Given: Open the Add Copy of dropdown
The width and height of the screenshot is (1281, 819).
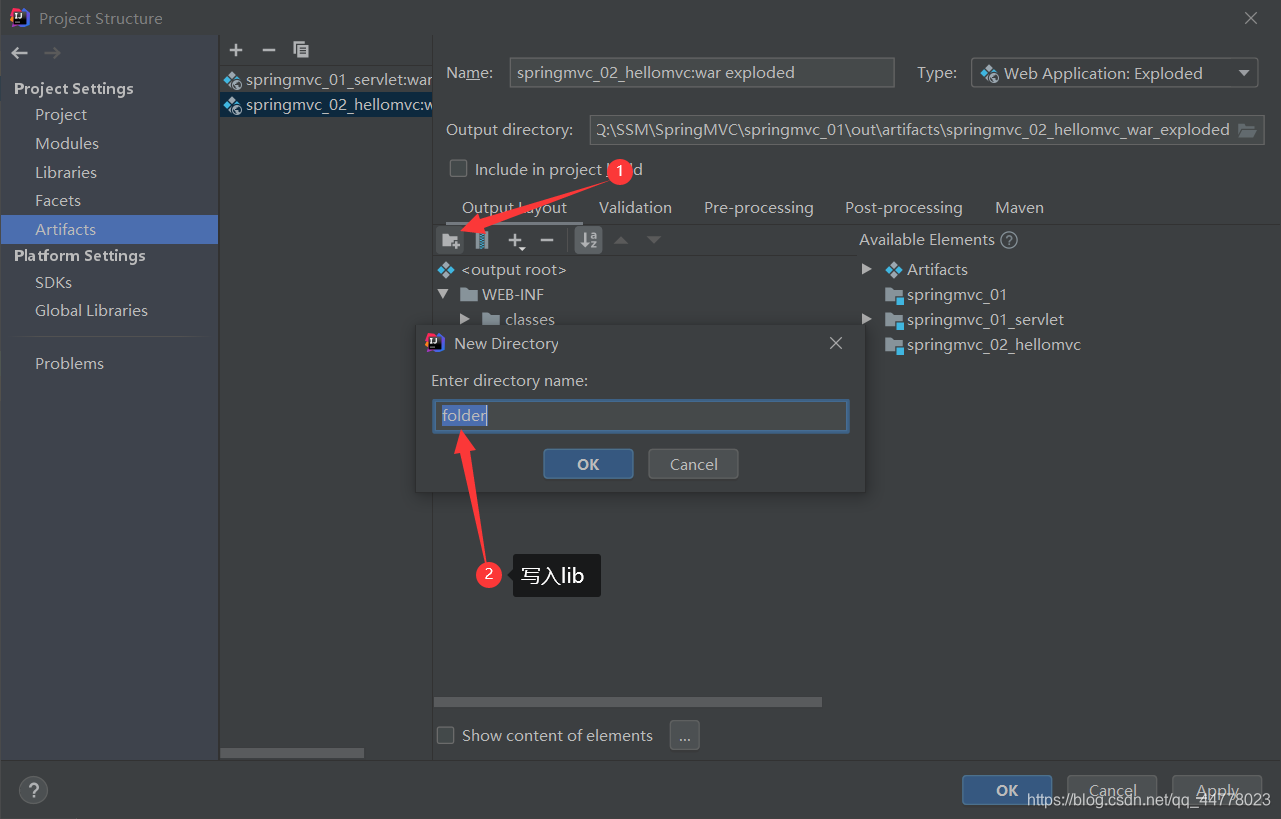Looking at the screenshot, I should 516,240.
